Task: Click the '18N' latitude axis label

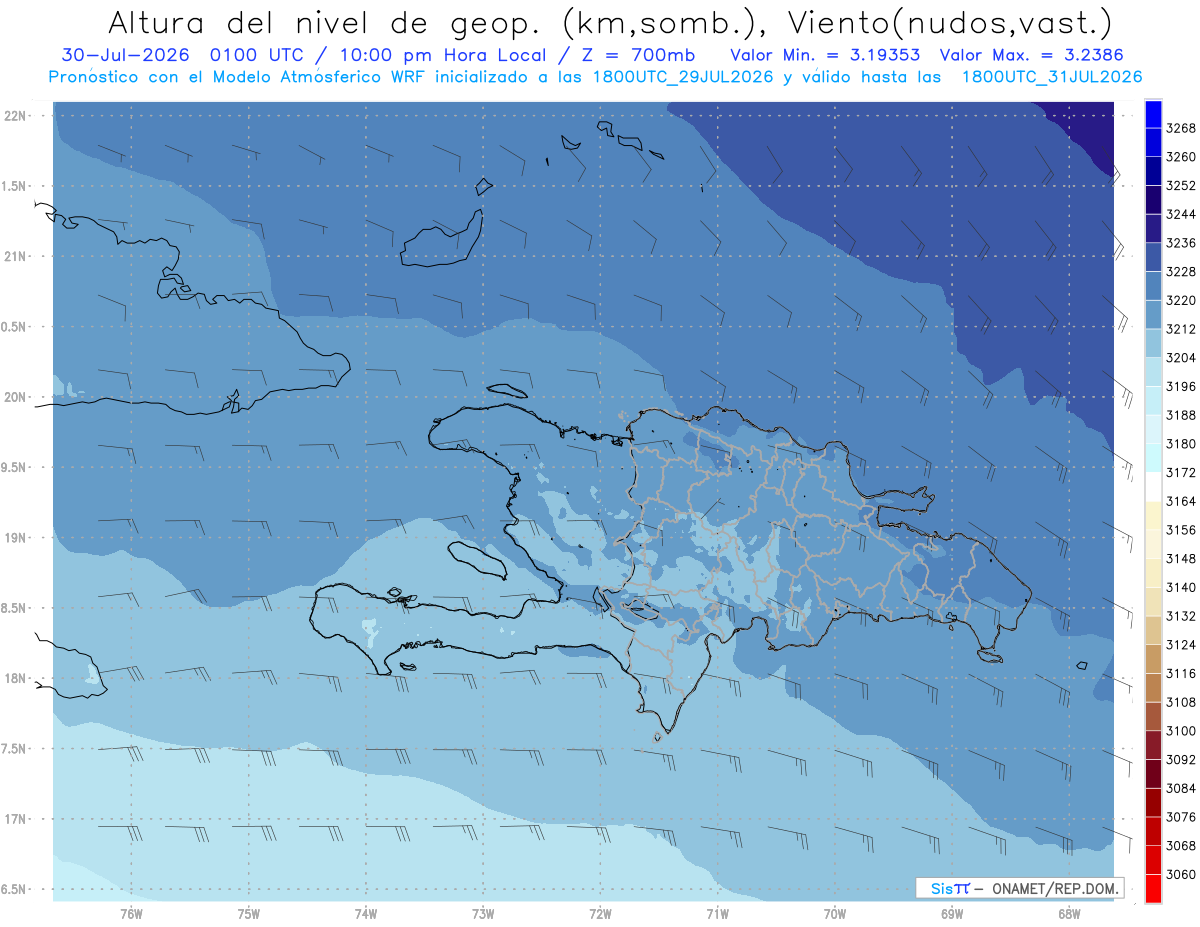Action: pos(16,678)
